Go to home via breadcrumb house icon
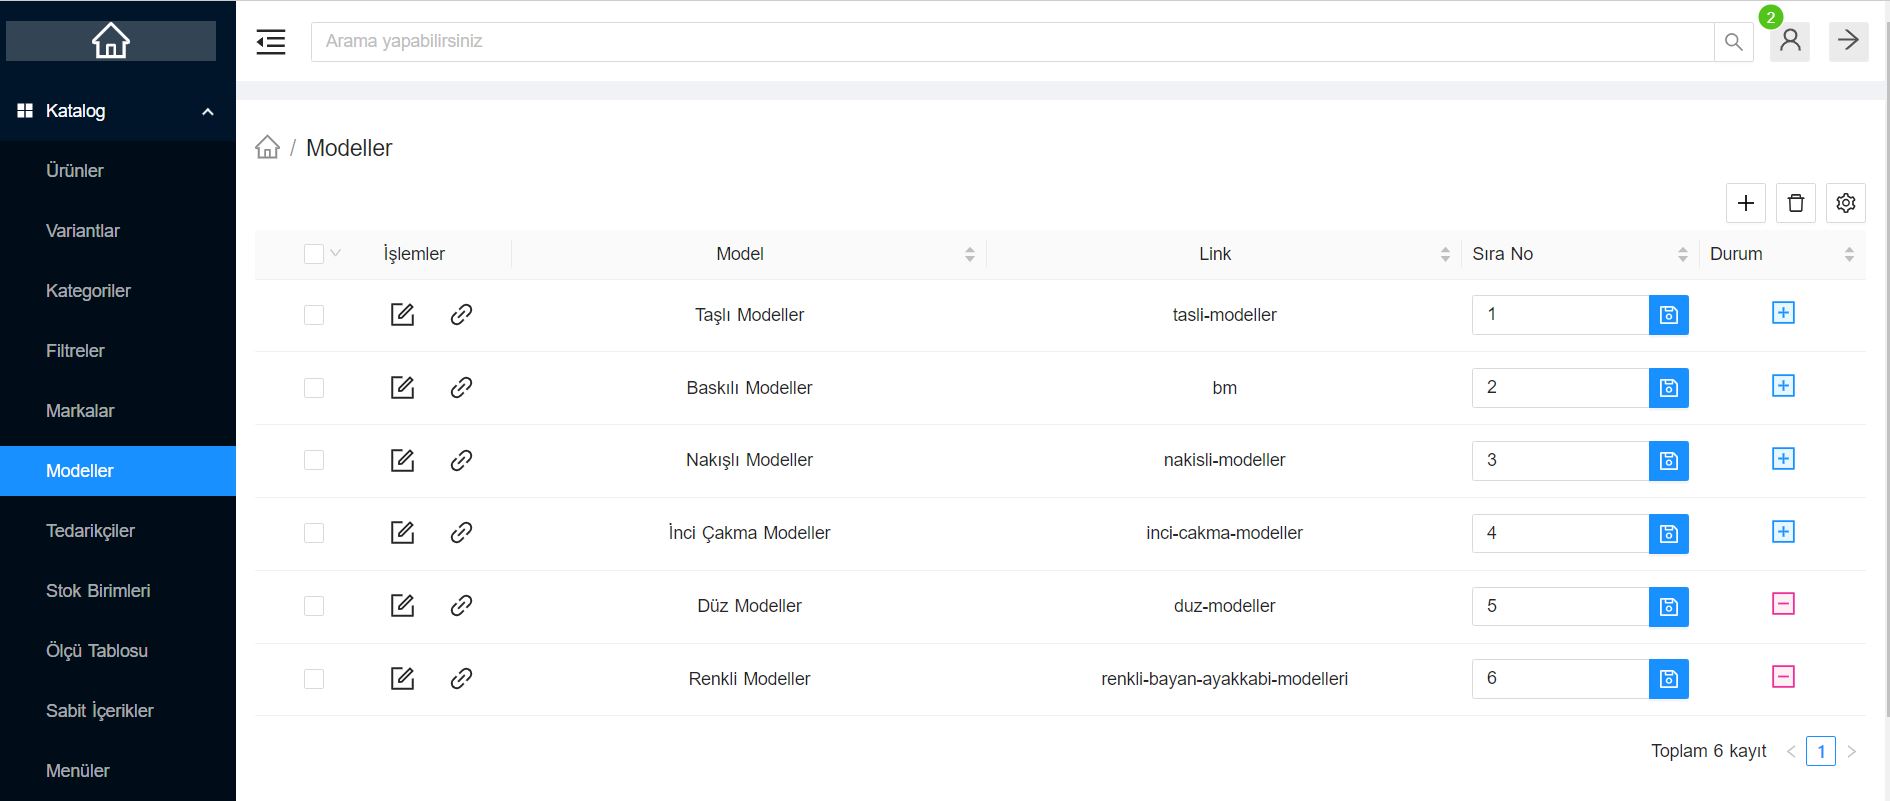This screenshot has width=1890, height=801. 267,148
